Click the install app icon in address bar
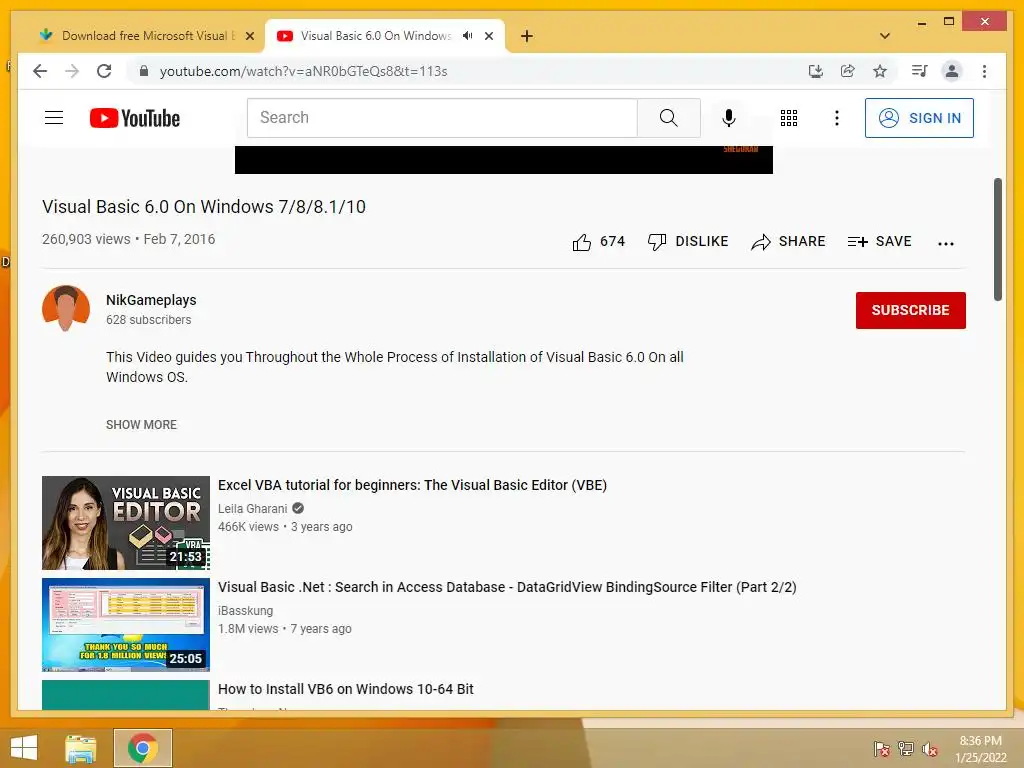 coord(816,71)
